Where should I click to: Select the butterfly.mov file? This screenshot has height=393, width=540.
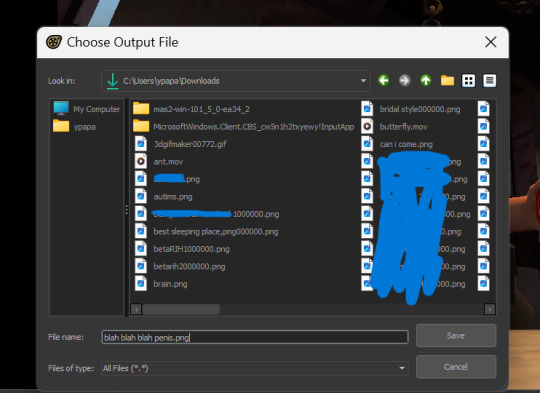(x=394, y=127)
